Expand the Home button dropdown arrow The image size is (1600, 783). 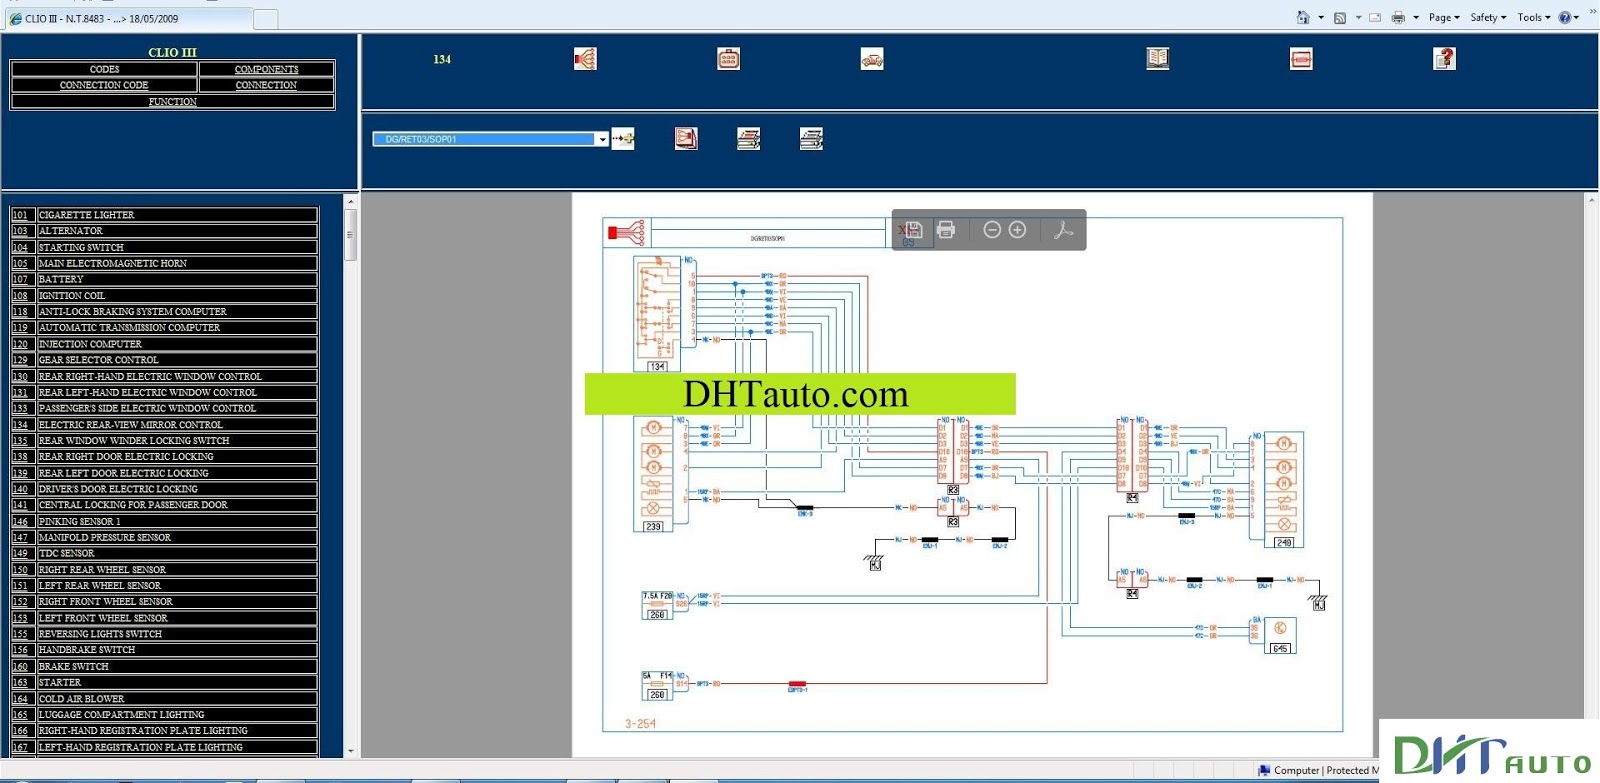[x=1321, y=17]
